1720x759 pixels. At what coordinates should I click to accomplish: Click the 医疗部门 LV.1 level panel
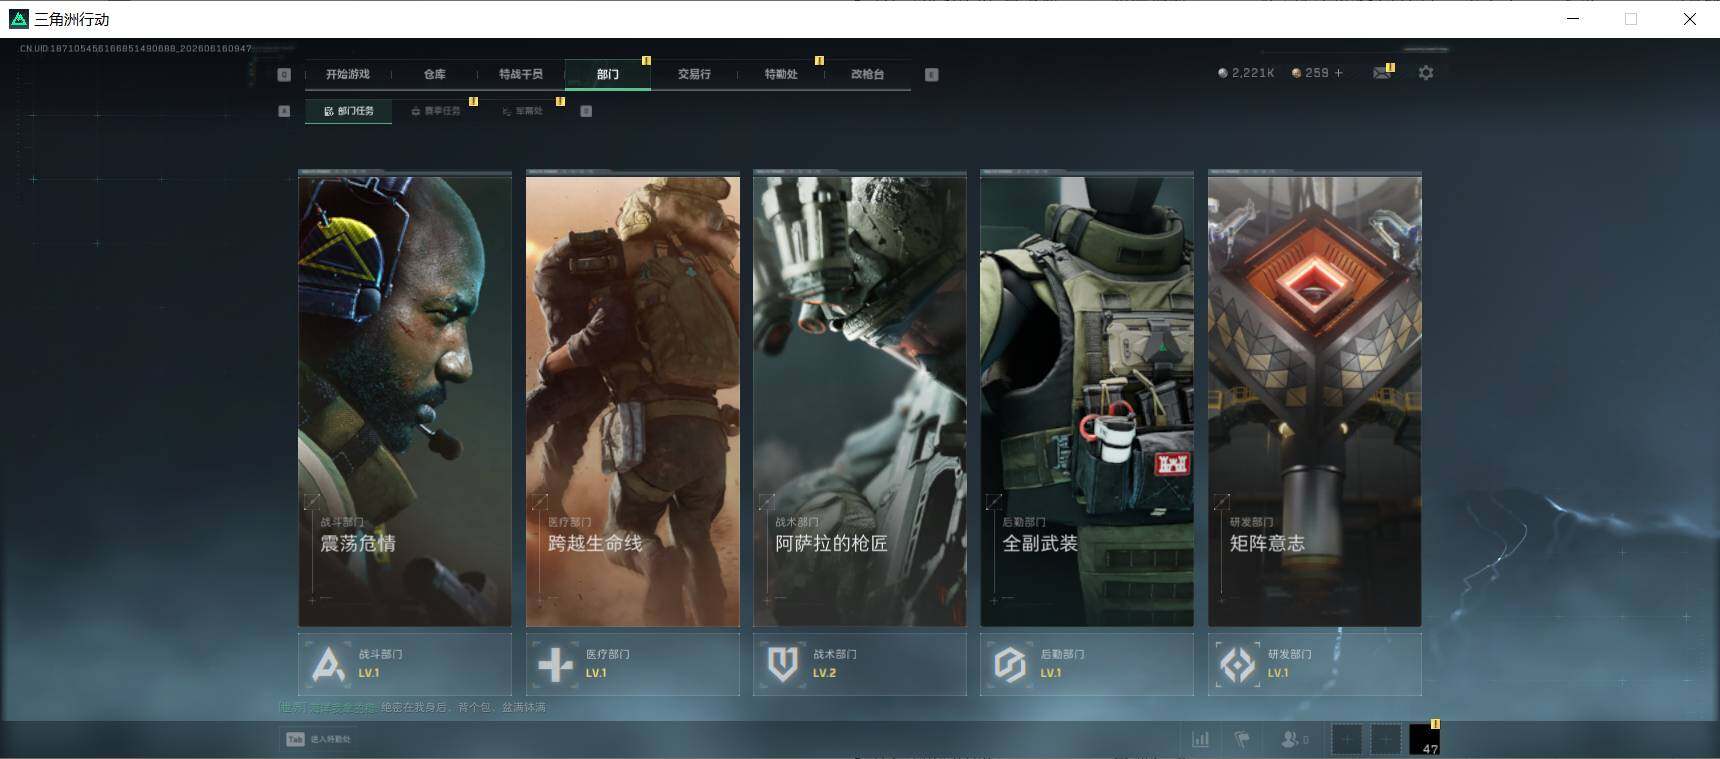(x=633, y=664)
